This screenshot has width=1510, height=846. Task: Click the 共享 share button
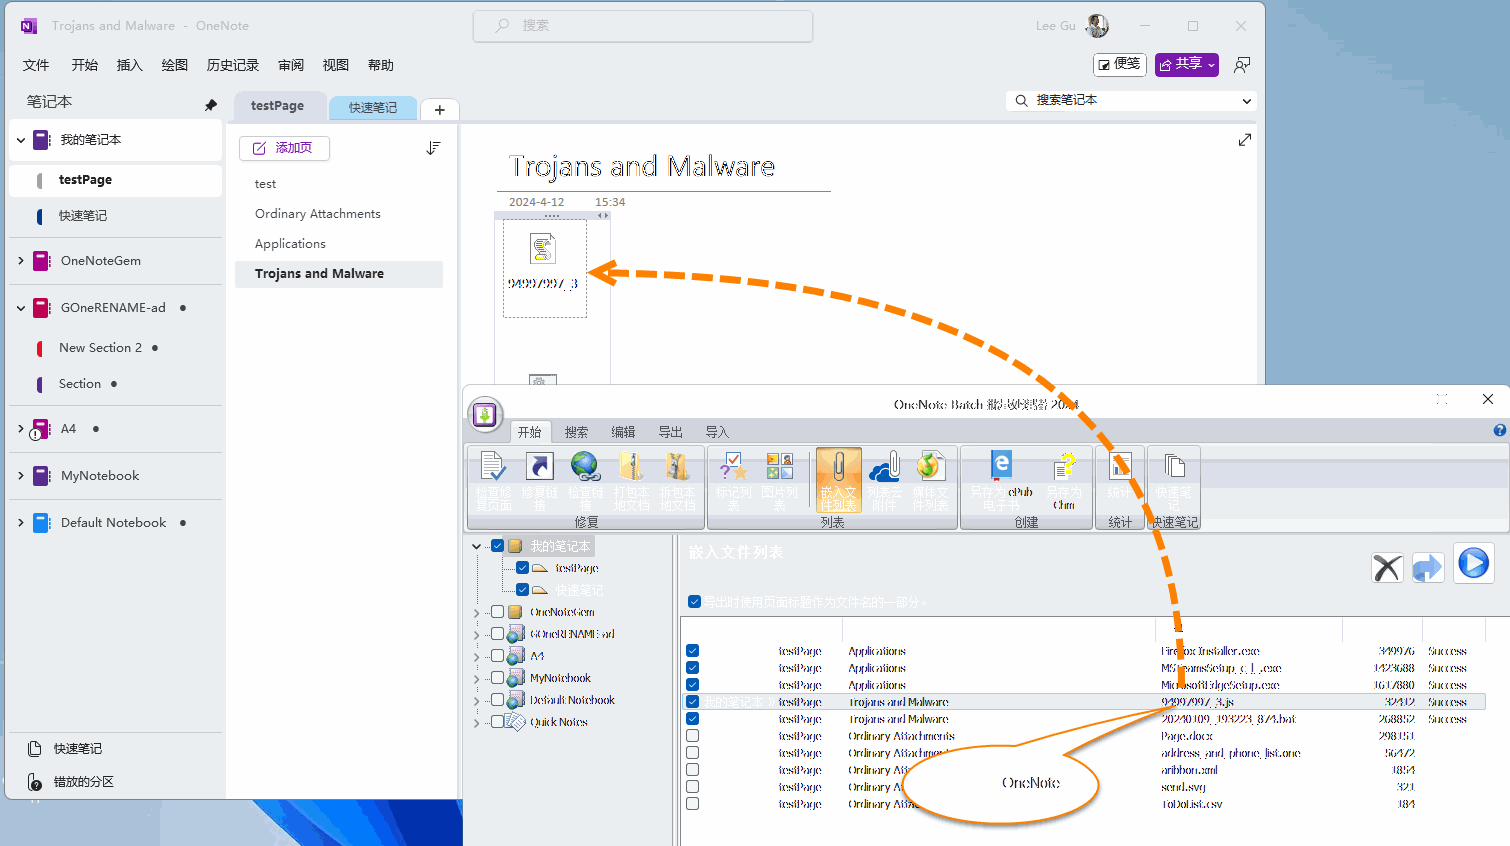tap(1187, 64)
